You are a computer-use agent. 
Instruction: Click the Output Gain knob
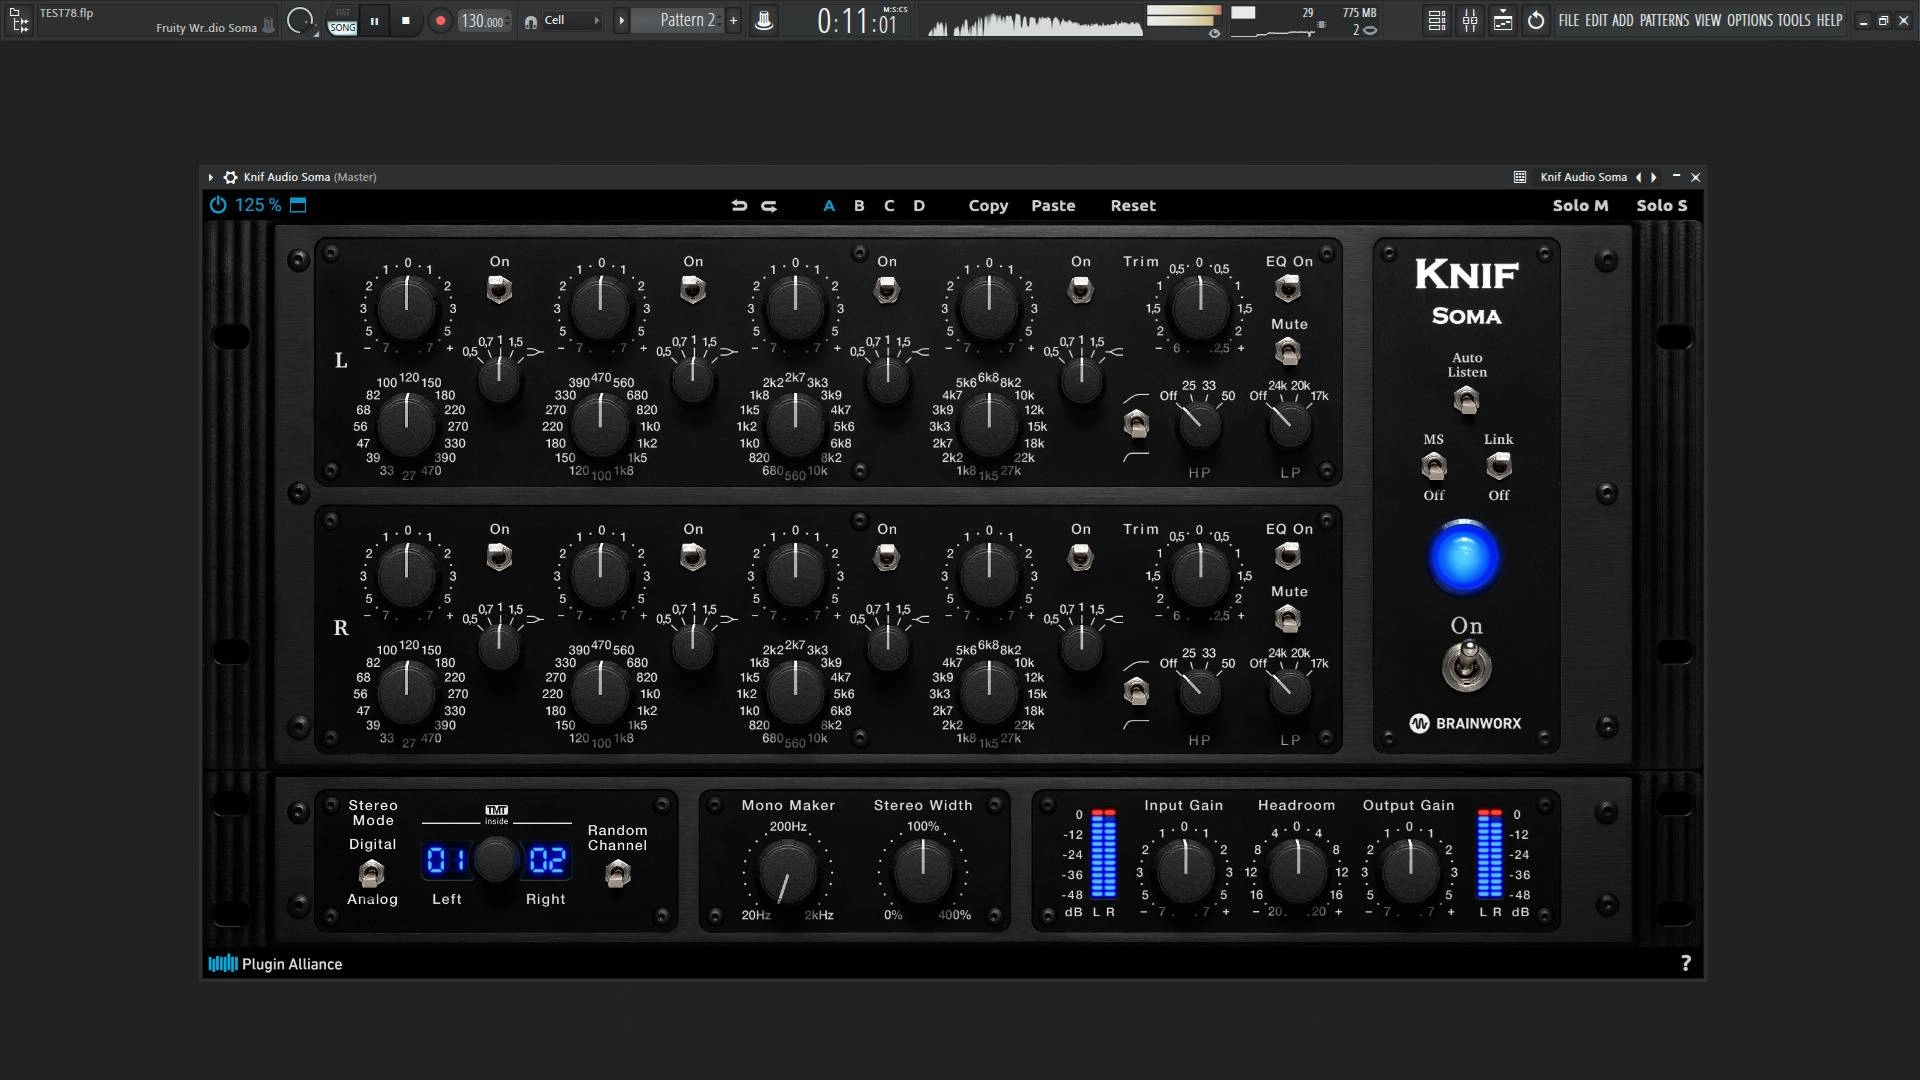1409,871
